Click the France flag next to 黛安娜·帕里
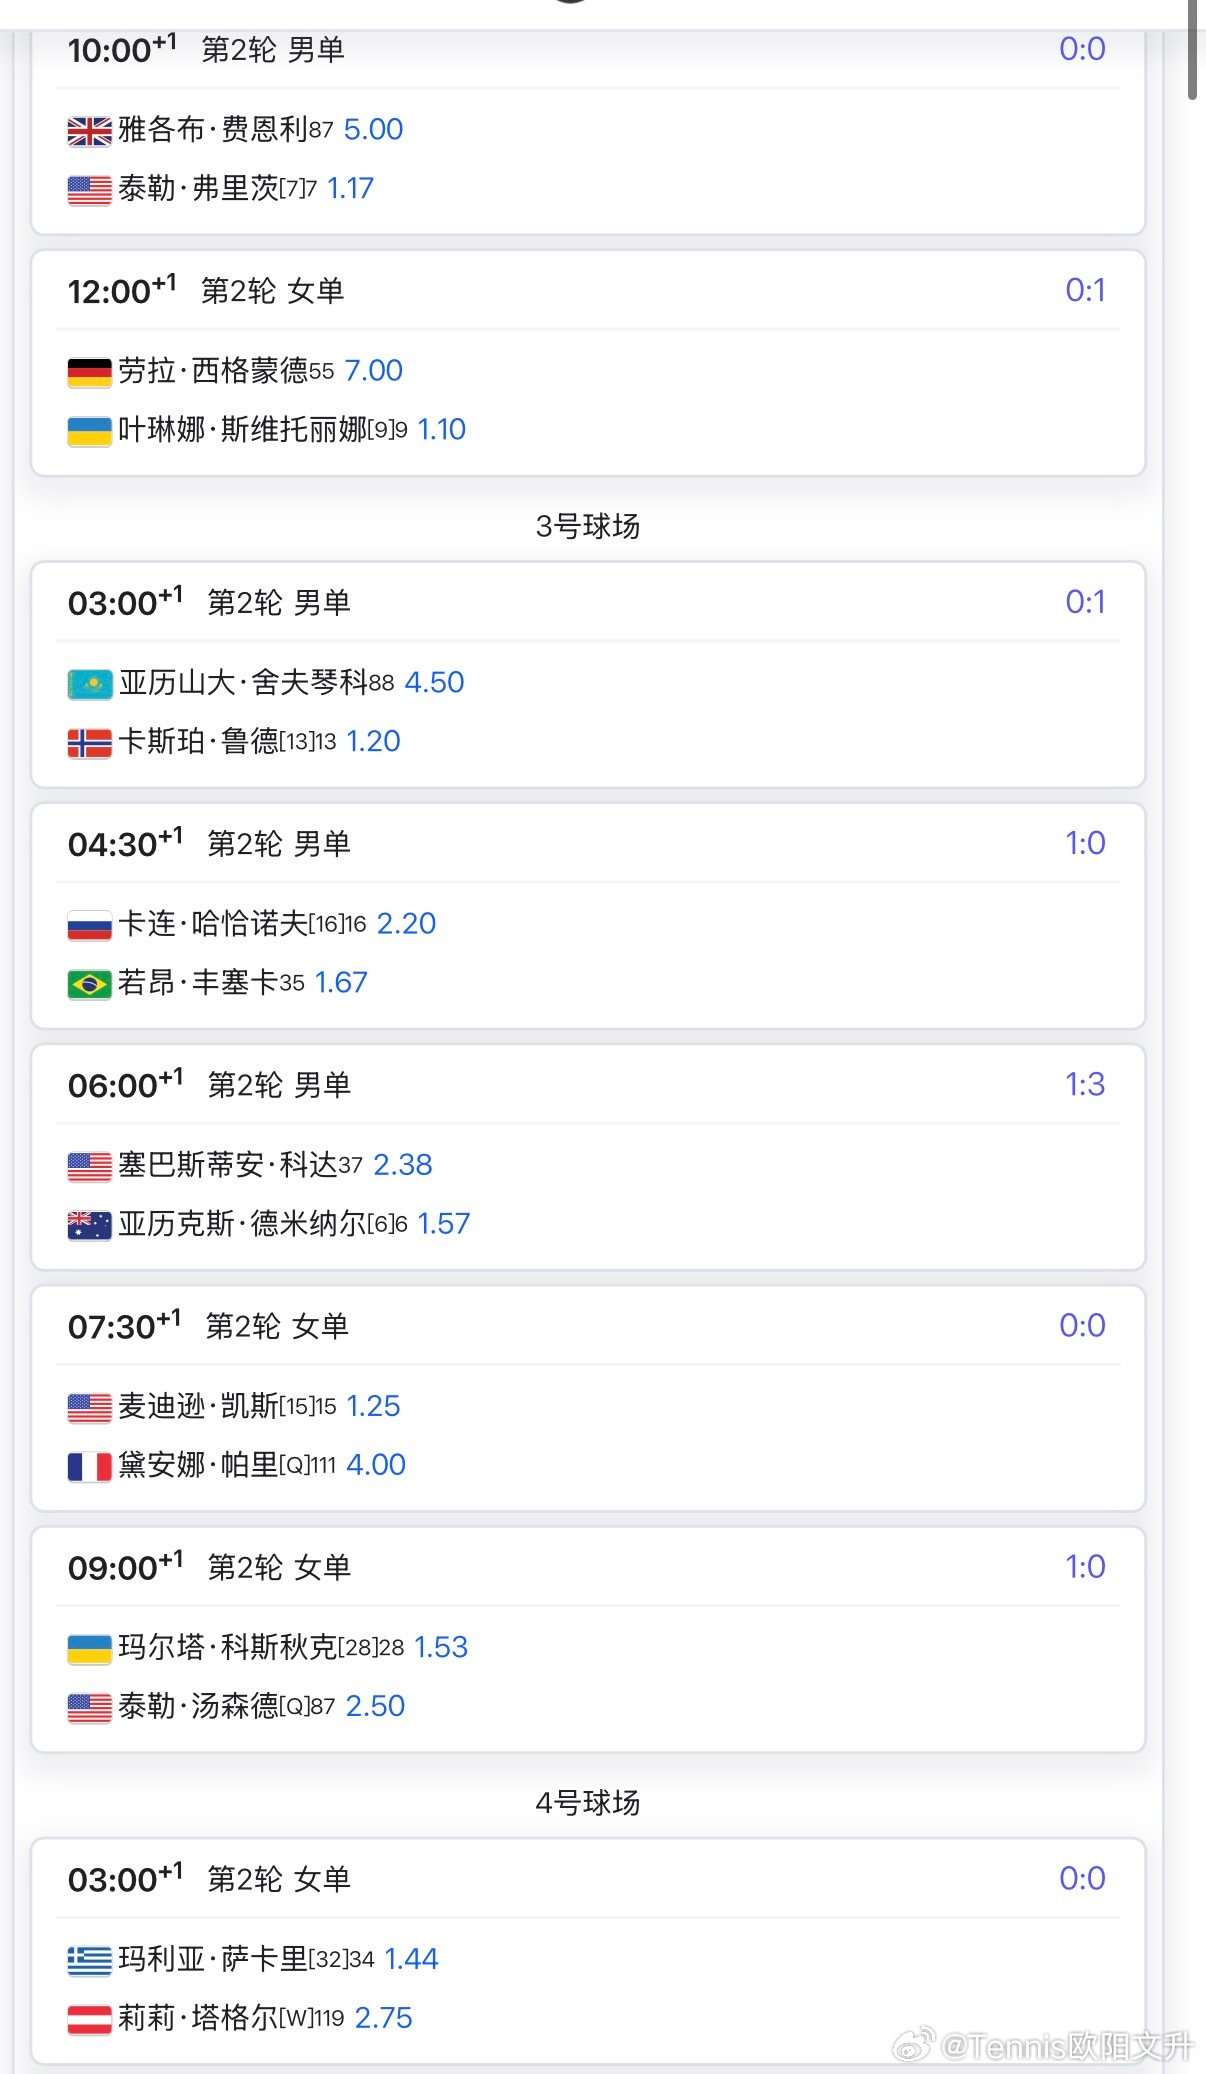 (x=89, y=1466)
